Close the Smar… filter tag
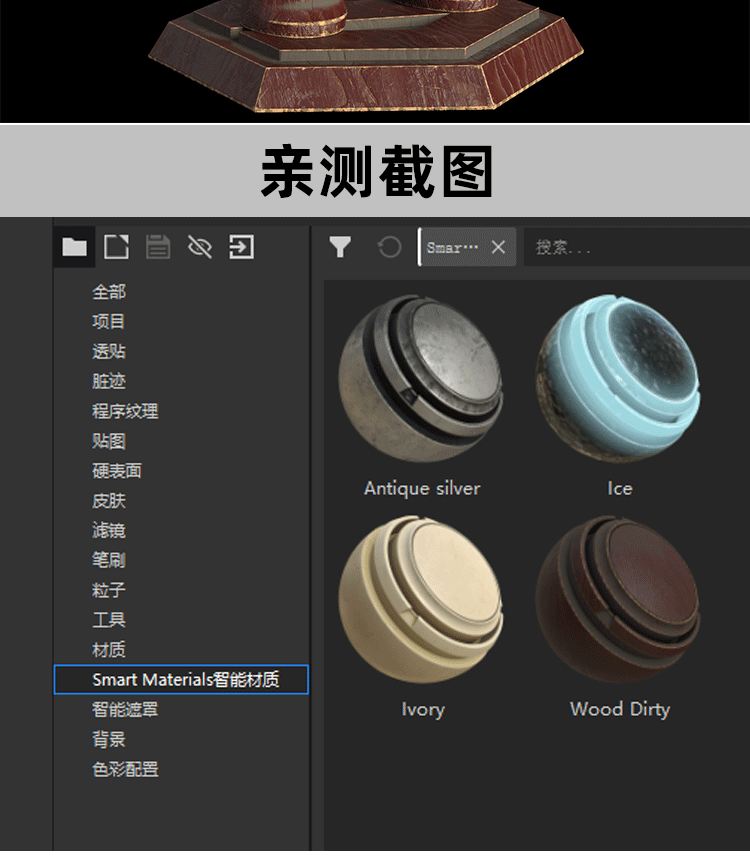The height and width of the screenshot is (864, 750). click(498, 248)
